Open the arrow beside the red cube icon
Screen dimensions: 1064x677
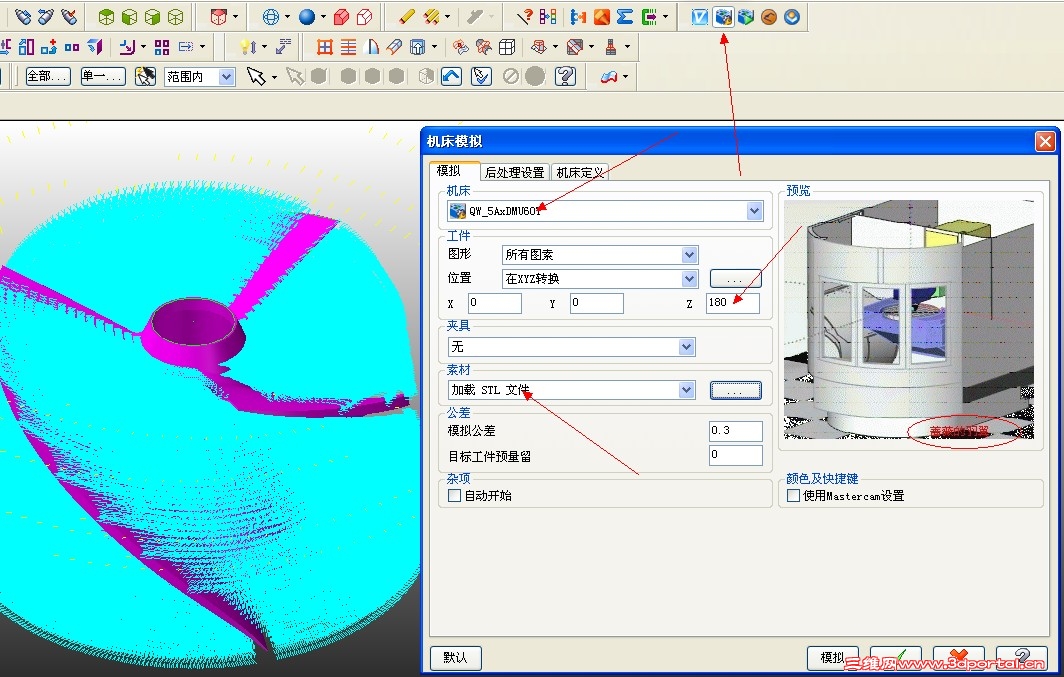(x=235, y=17)
